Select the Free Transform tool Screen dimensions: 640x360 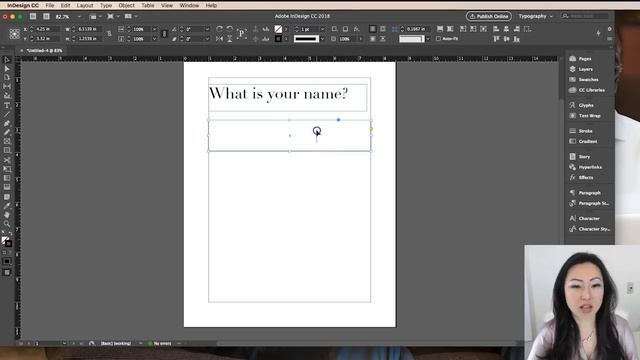point(7,169)
